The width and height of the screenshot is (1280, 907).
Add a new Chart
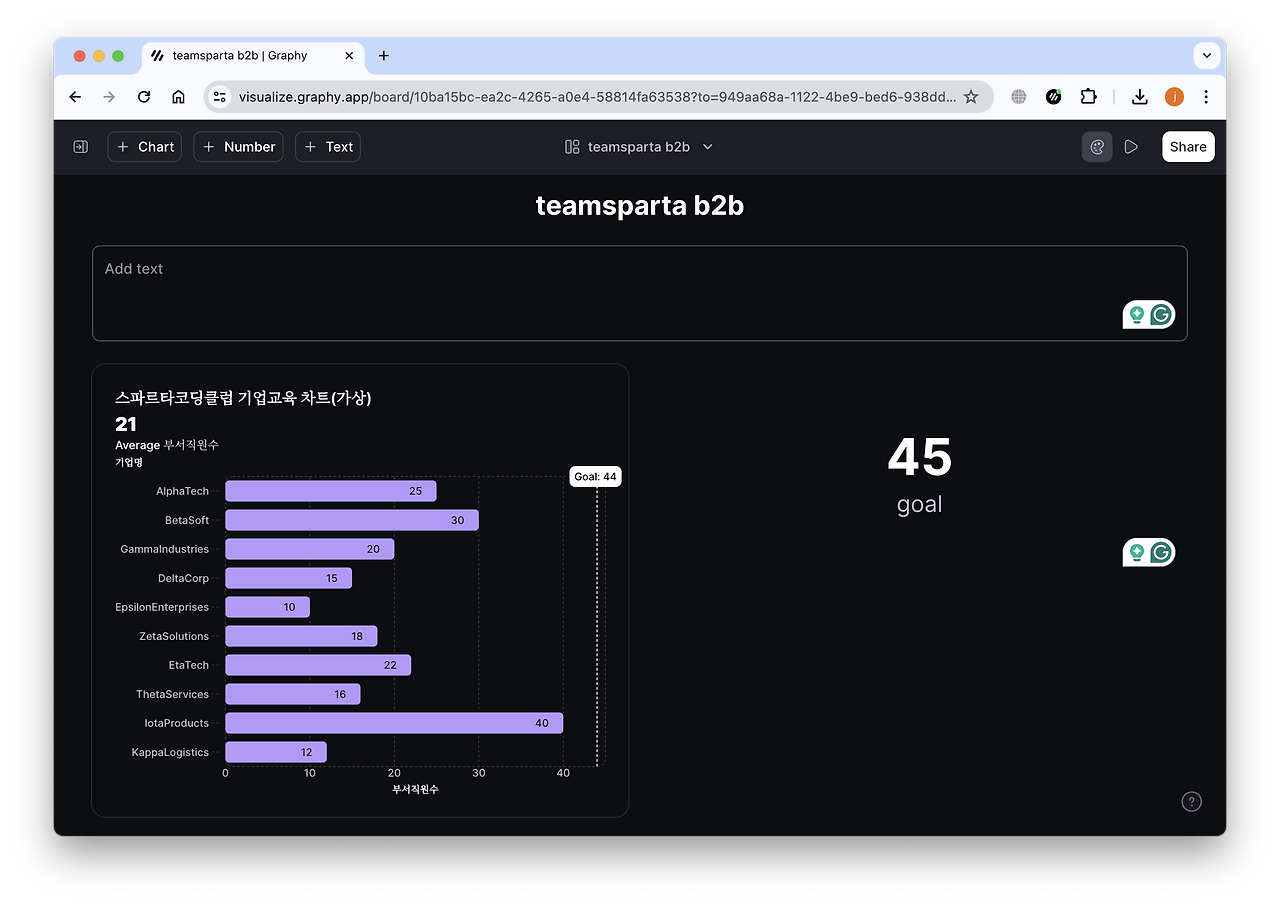click(145, 147)
